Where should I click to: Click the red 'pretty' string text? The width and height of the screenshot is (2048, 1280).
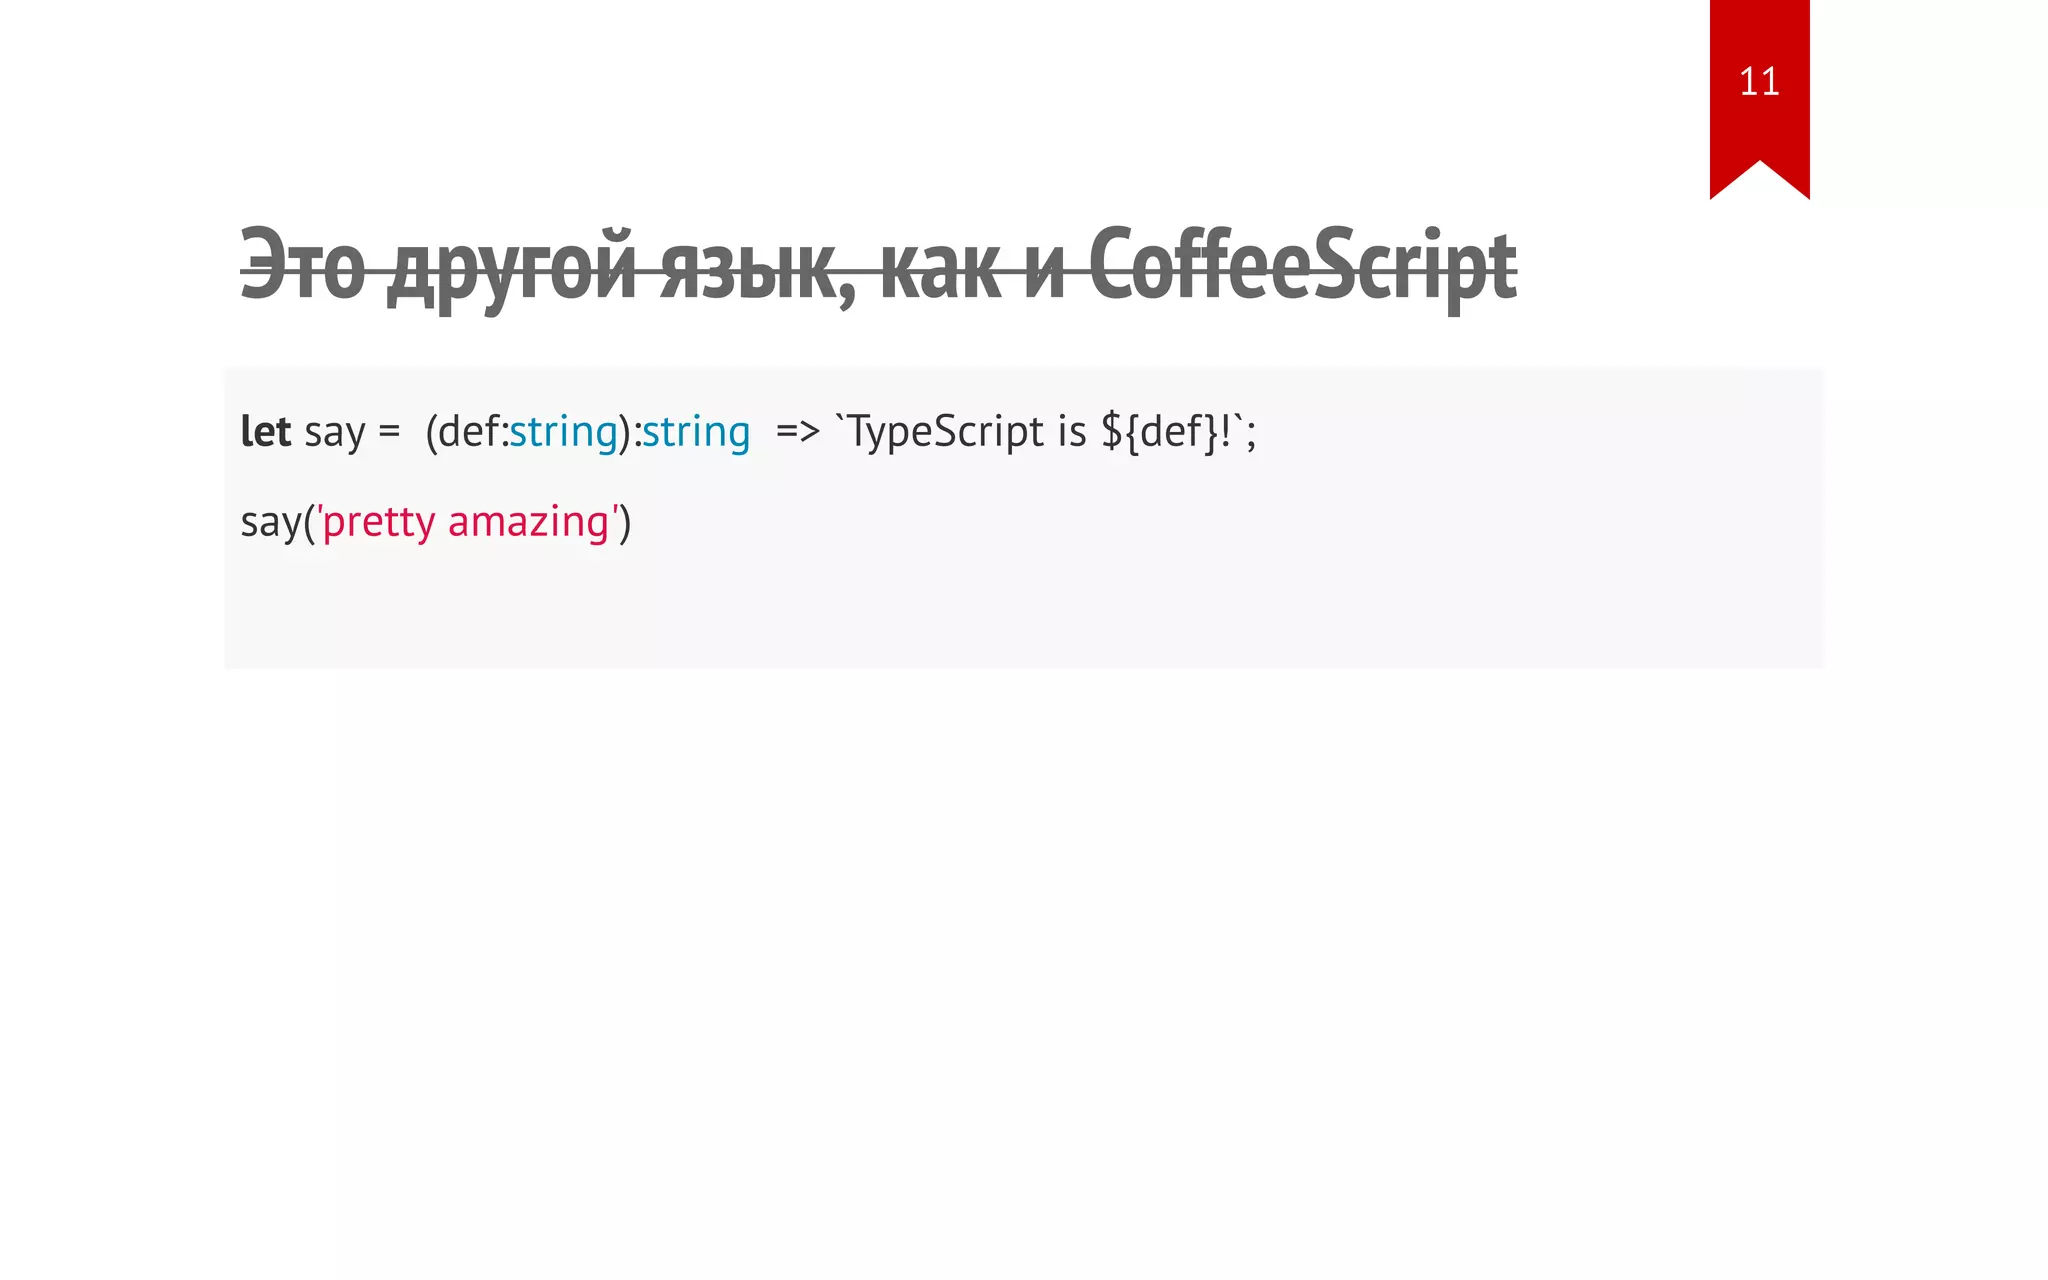[379, 522]
